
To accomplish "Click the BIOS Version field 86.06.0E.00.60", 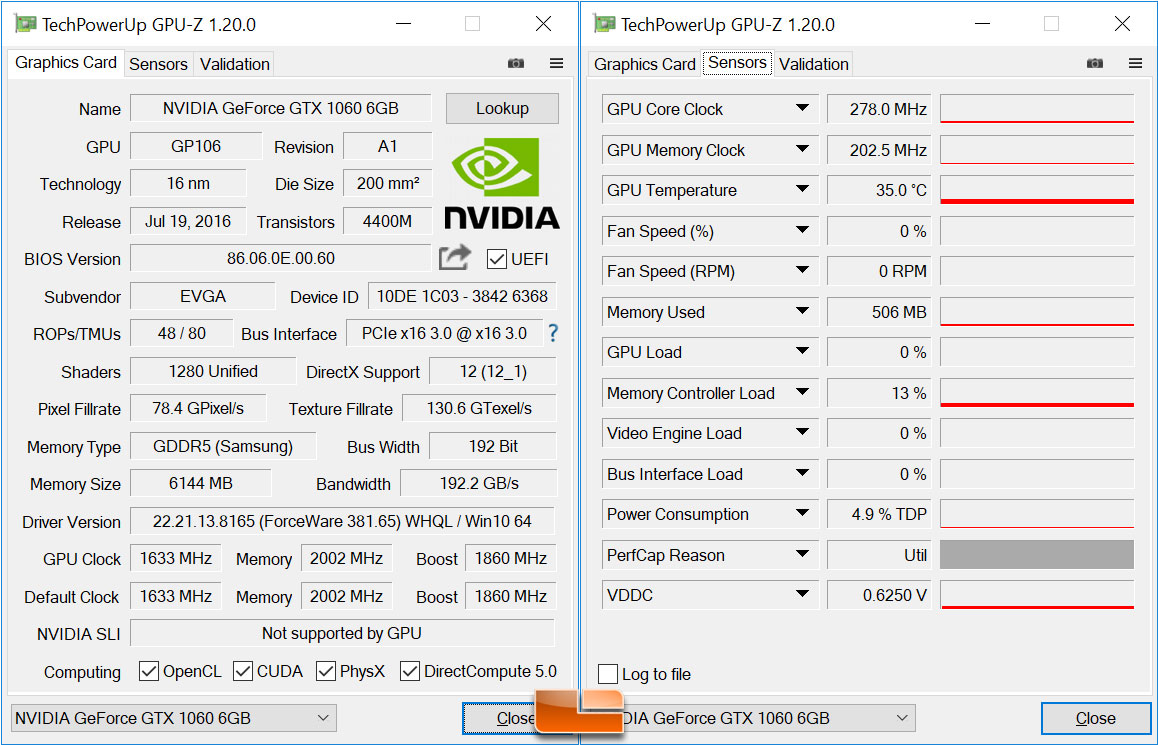I will point(281,258).
